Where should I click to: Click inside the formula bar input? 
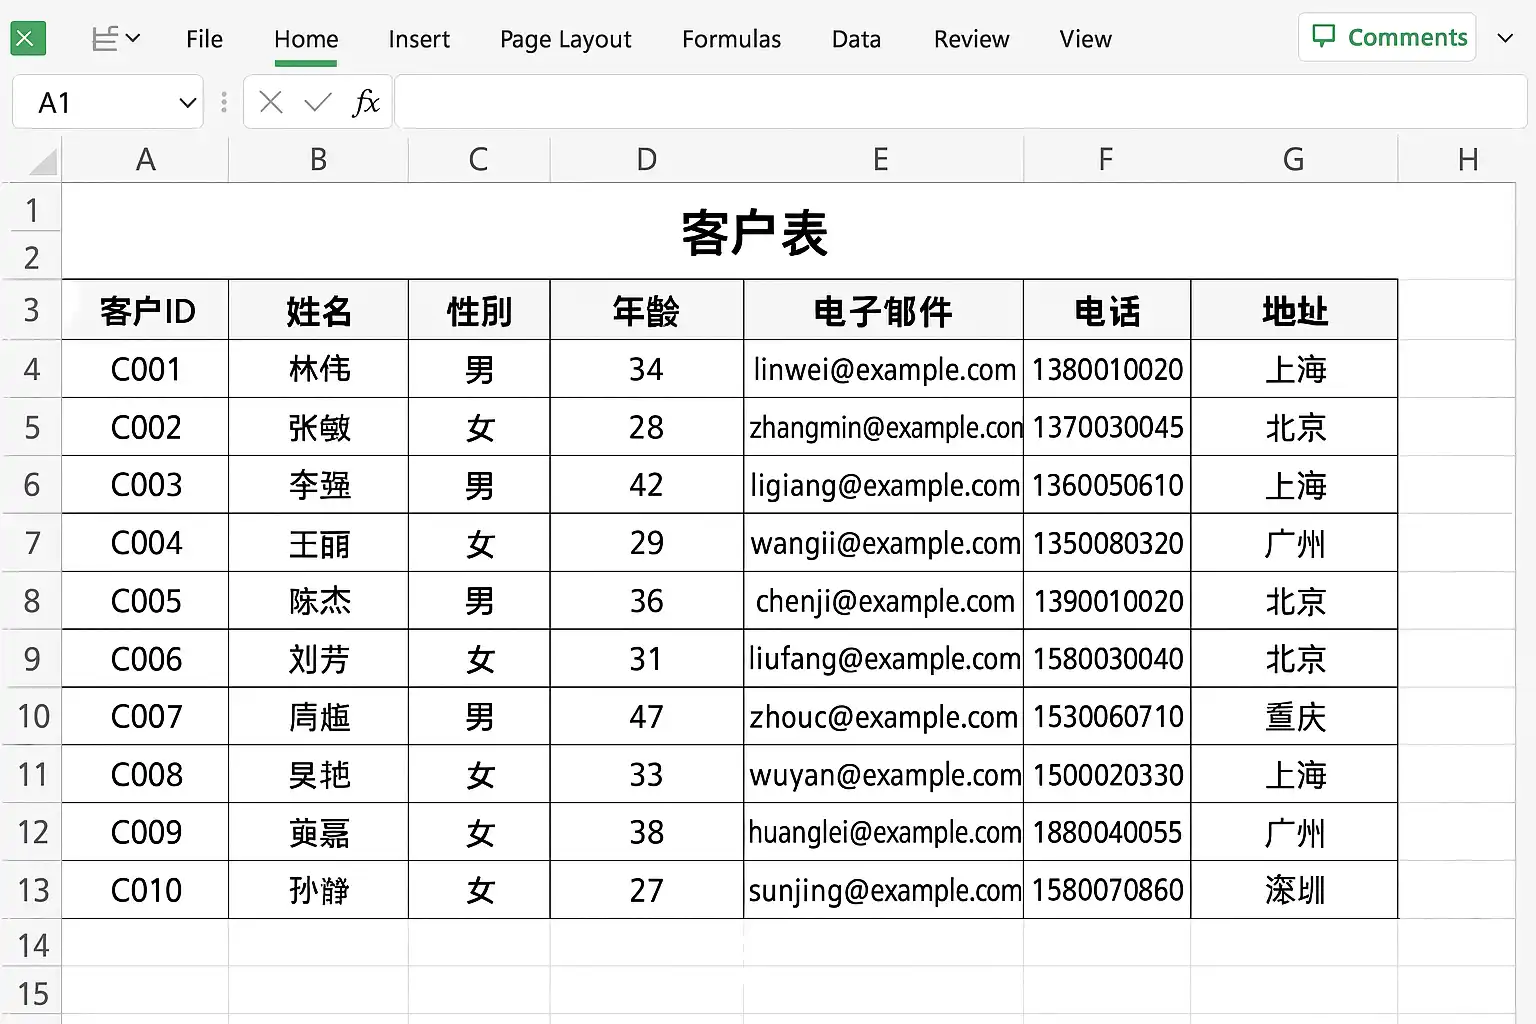960,102
